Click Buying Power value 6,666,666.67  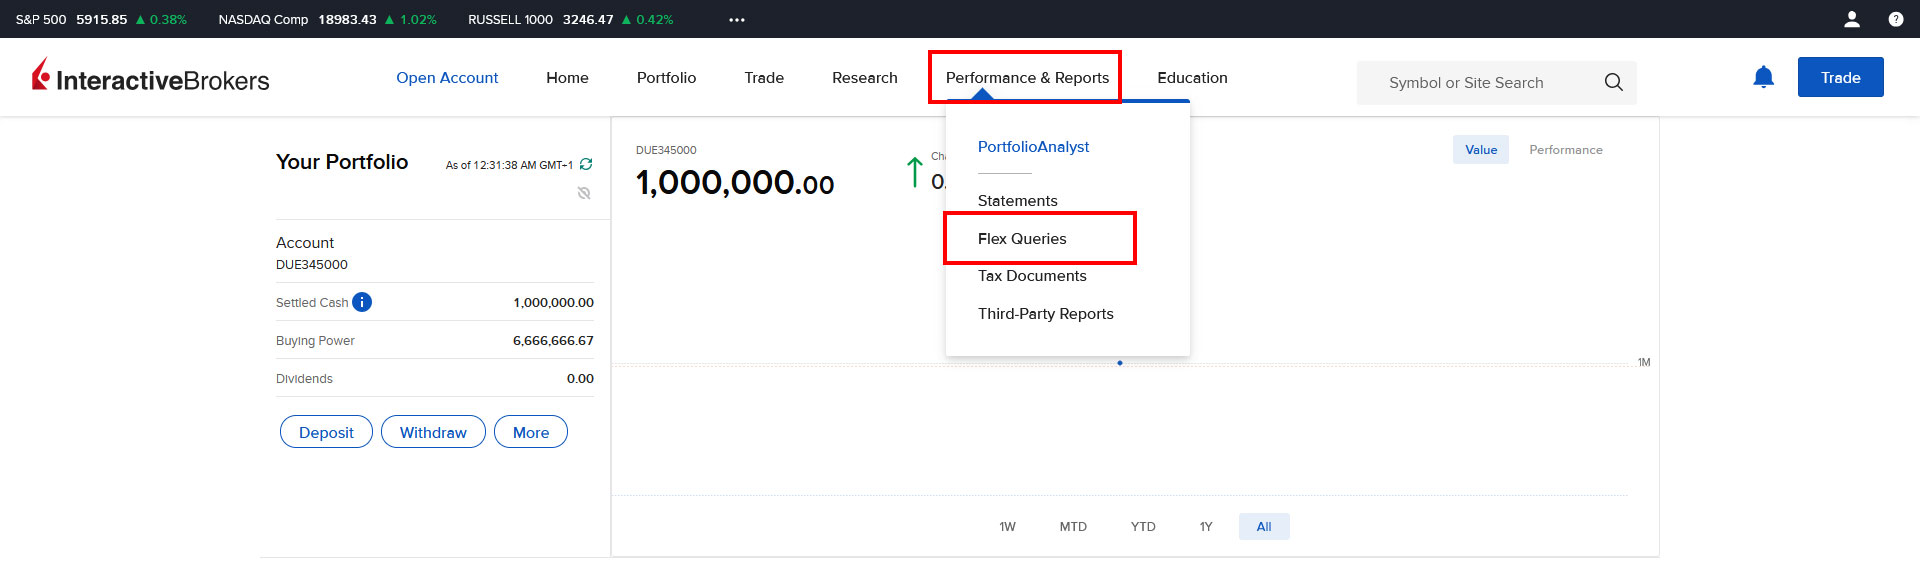(x=553, y=341)
